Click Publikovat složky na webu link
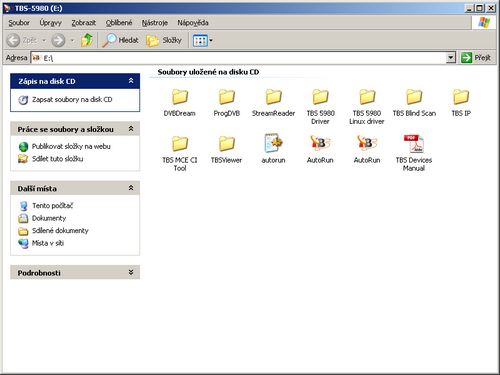Viewport: 500px width, 375px height. pyautogui.click(x=71, y=146)
